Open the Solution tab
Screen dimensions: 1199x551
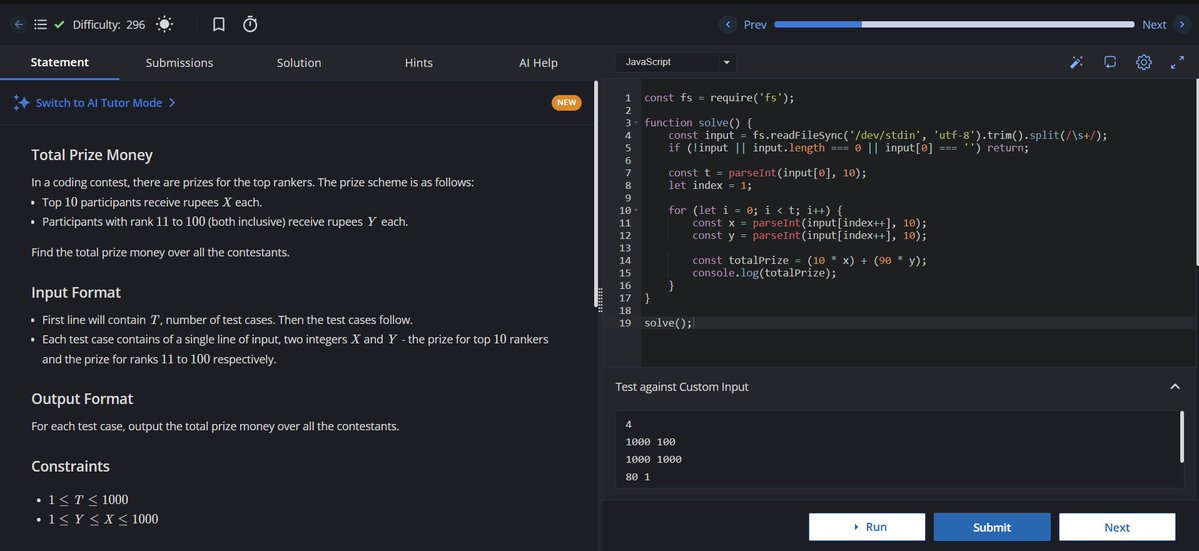(x=299, y=63)
